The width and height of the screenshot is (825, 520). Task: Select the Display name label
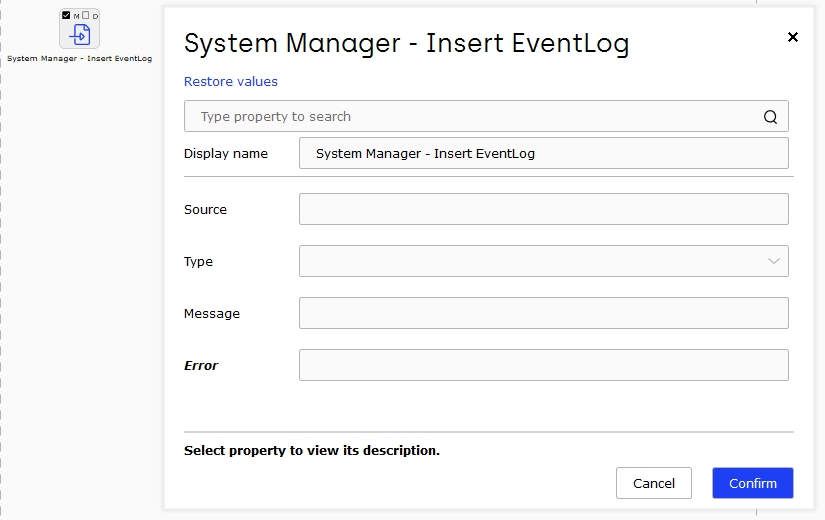[226, 154]
